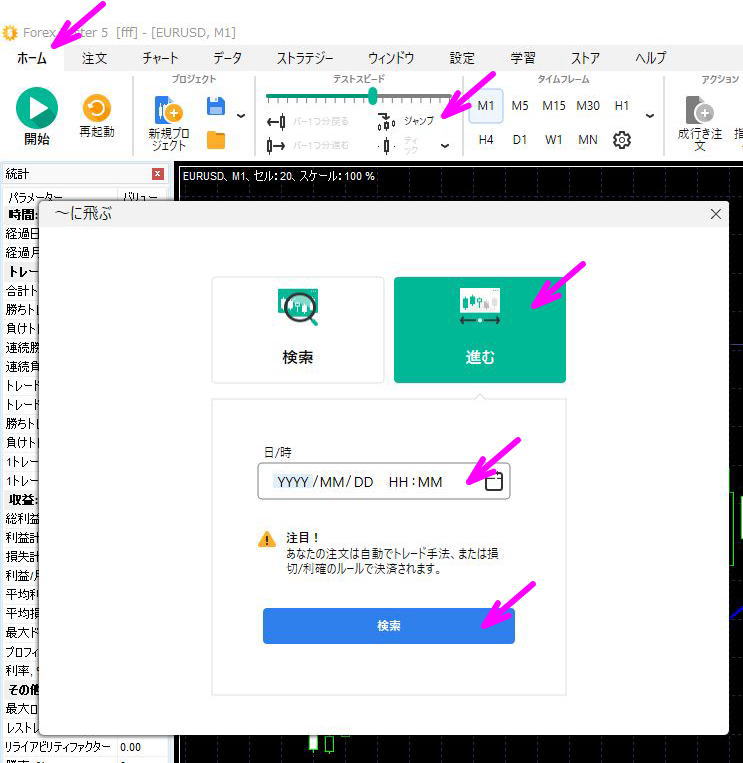
Task: Select the M1 timeframe
Action: [x=486, y=106]
